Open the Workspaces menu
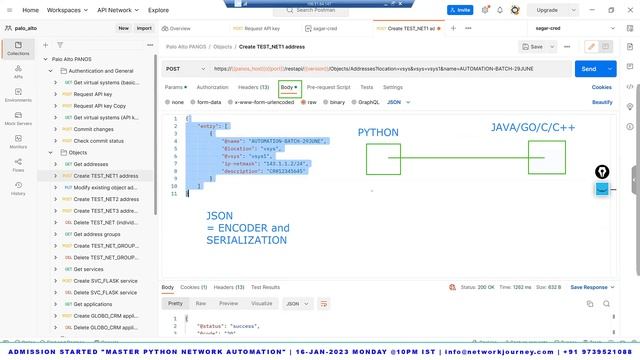Image resolution: width=640 pixels, height=360 pixels. 67,10
